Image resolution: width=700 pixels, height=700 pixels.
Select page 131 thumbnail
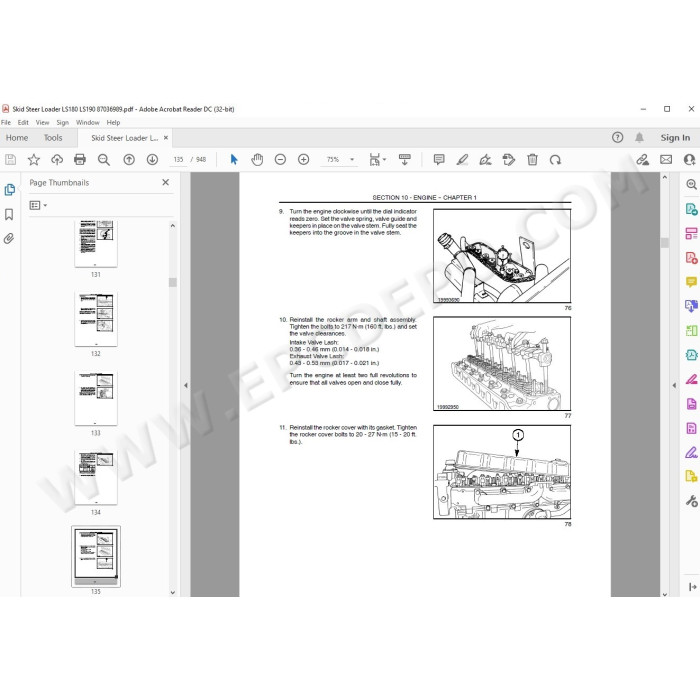pyautogui.click(x=96, y=243)
